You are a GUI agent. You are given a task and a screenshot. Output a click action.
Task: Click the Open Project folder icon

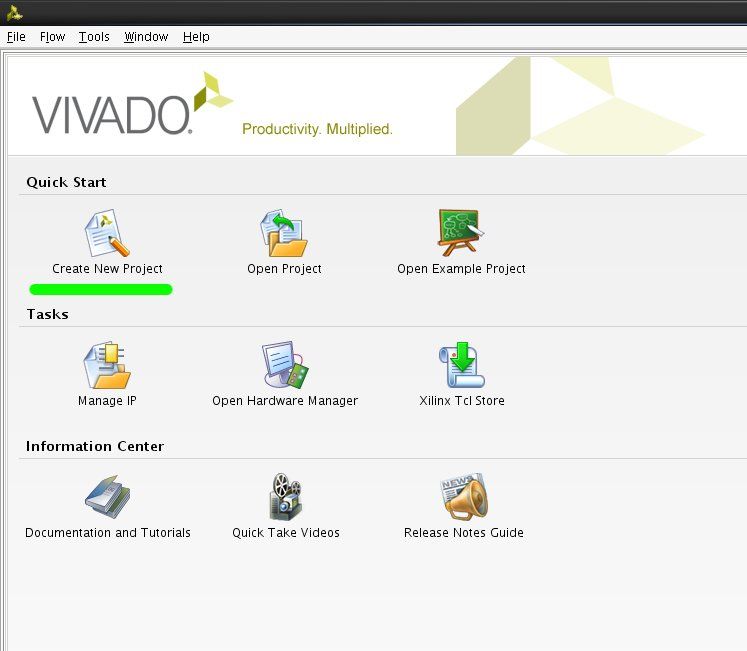284,233
